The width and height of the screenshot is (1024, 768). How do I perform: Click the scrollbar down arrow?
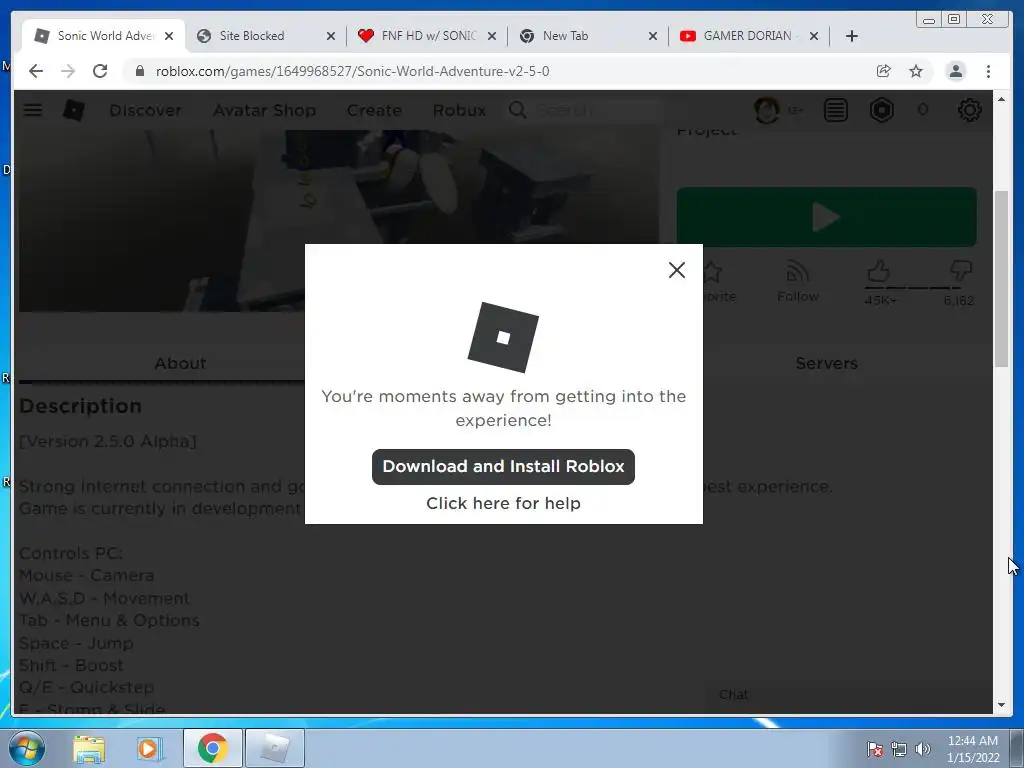1001,705
